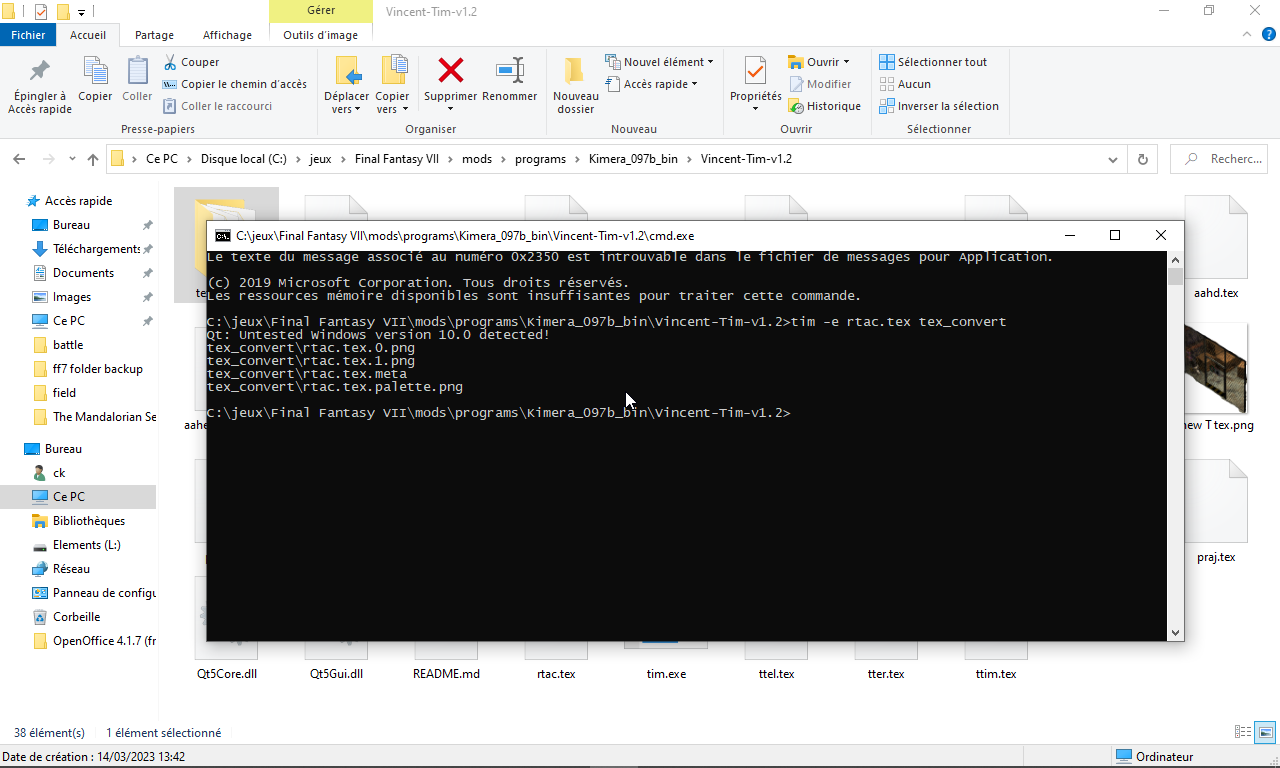Open Quick Access toolbar customize arrow
This screenshot has width=1280, height=768.
click(x=81, y=12)
